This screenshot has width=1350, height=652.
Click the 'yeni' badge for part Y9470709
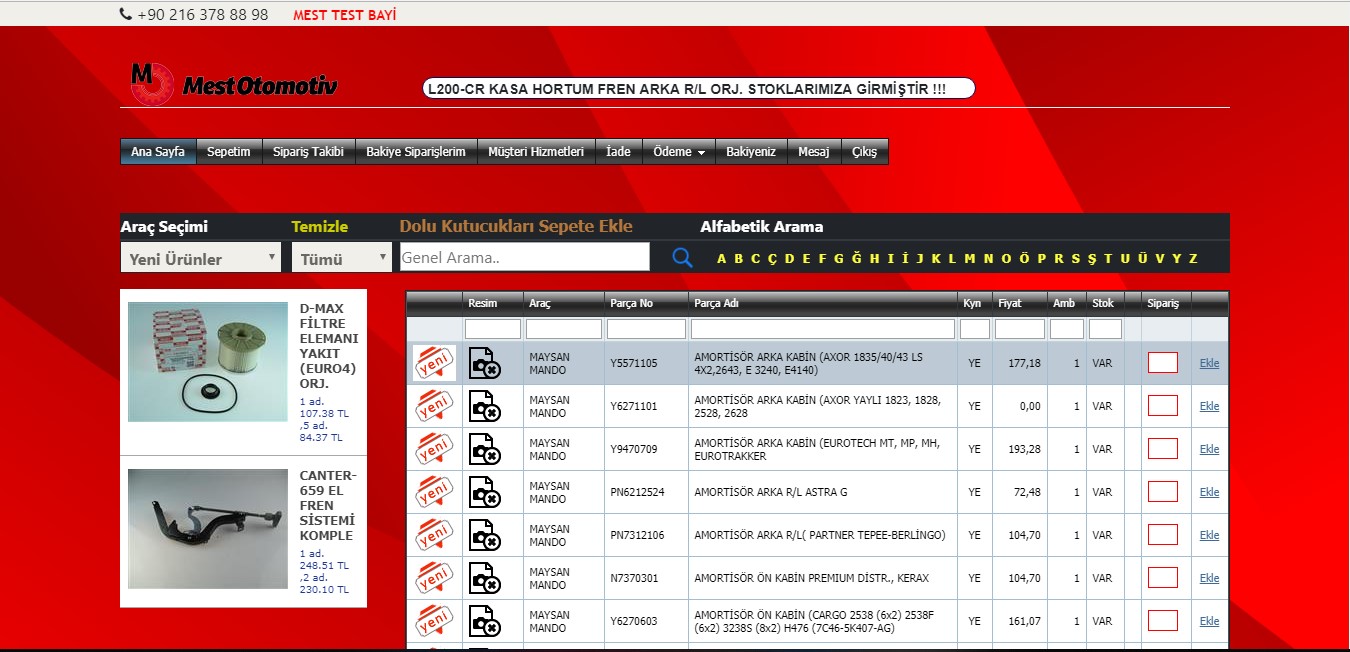pyautogui.click(x=434, y=449)
